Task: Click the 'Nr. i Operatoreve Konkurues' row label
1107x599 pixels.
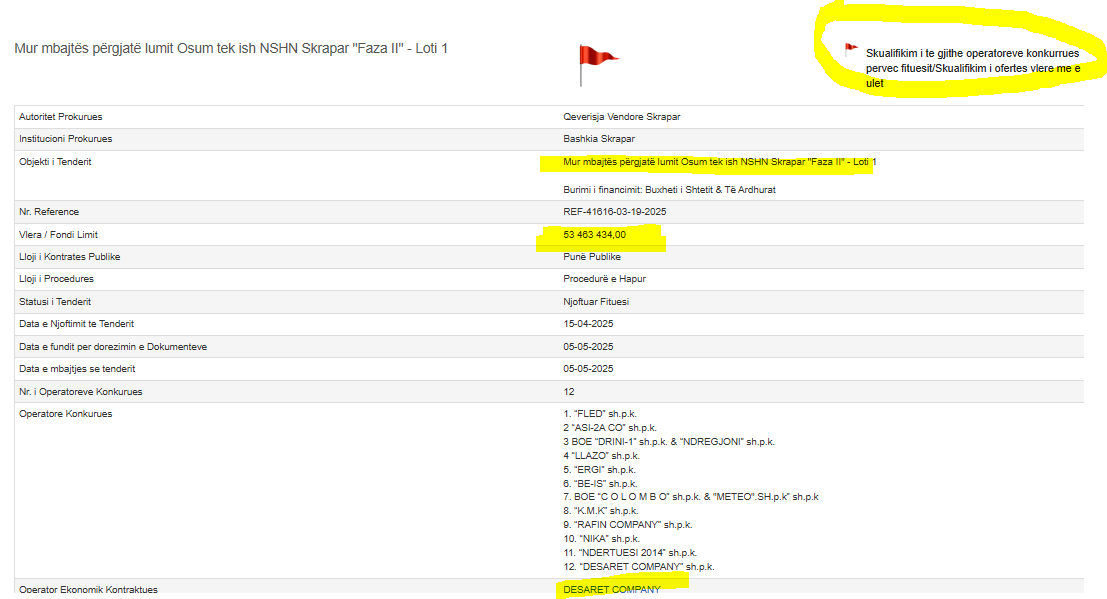Action: point(81,391)
